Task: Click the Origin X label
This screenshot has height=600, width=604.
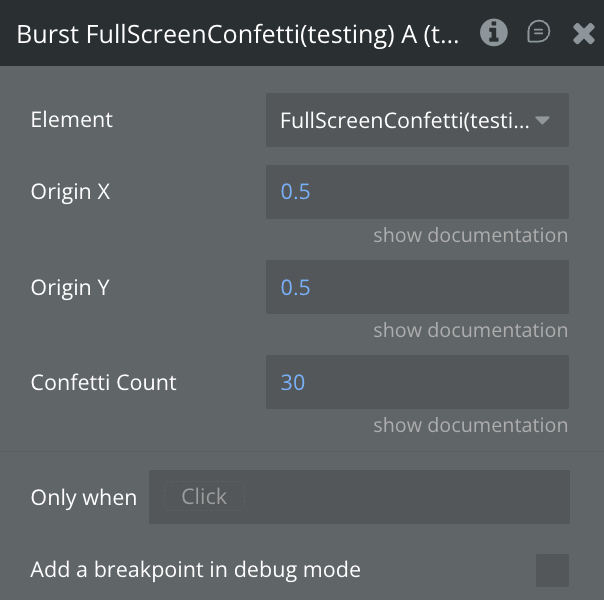Action: click(x=70, y=192)
